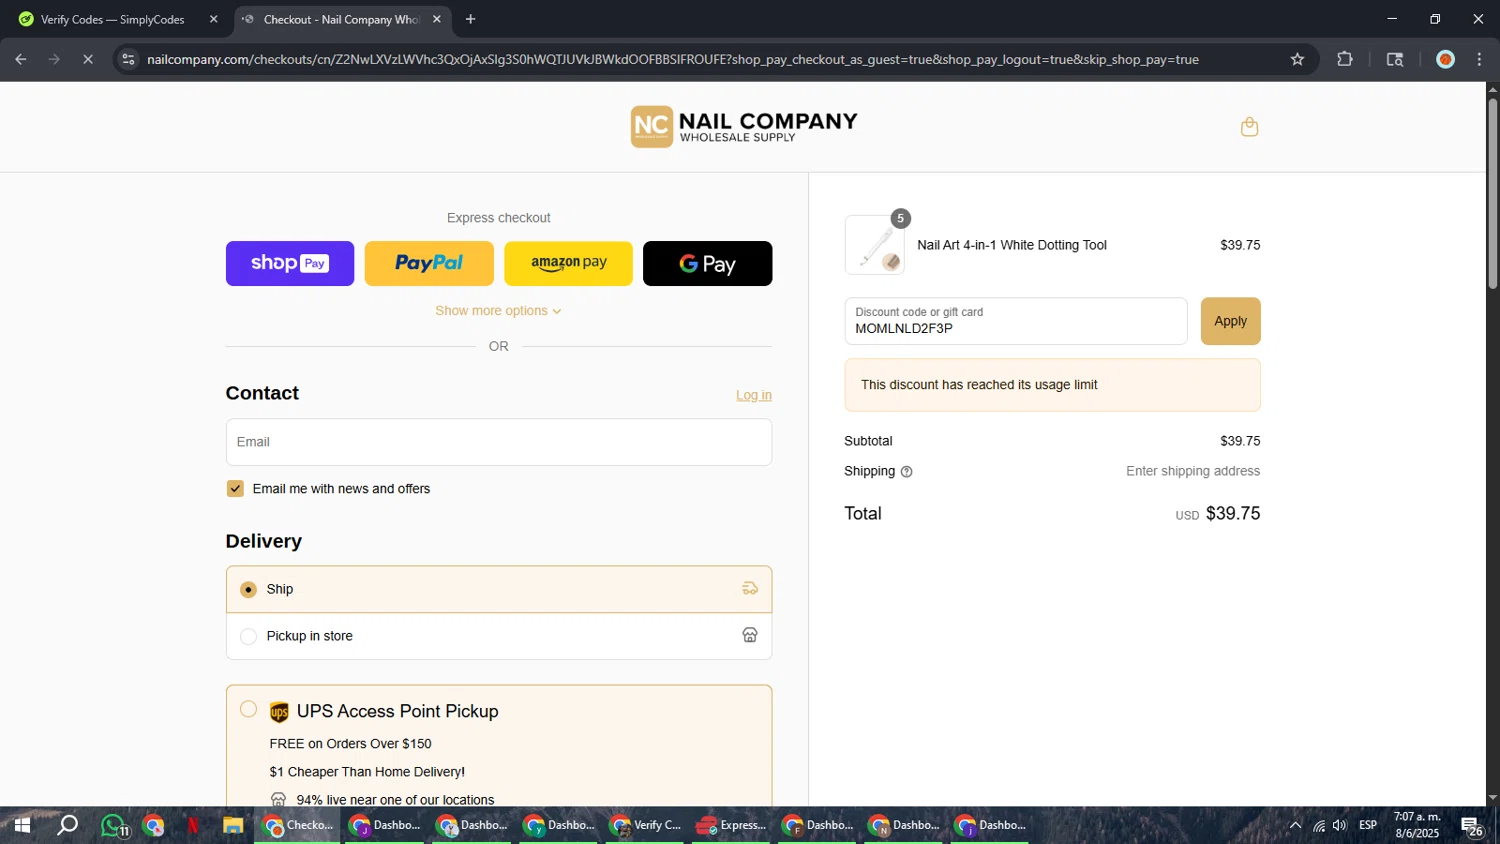Pay with Shop Pay
This screenshot has height=844, width=1500.
click(x=290, y=263)
